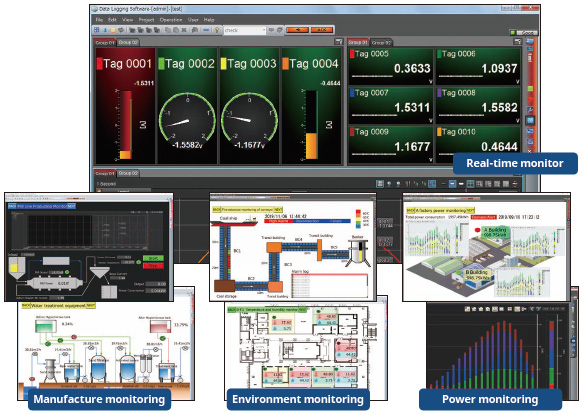Click the Tag 0003 analog gauge panel
This screenshot has width=583, height=415.
[249, 106]
